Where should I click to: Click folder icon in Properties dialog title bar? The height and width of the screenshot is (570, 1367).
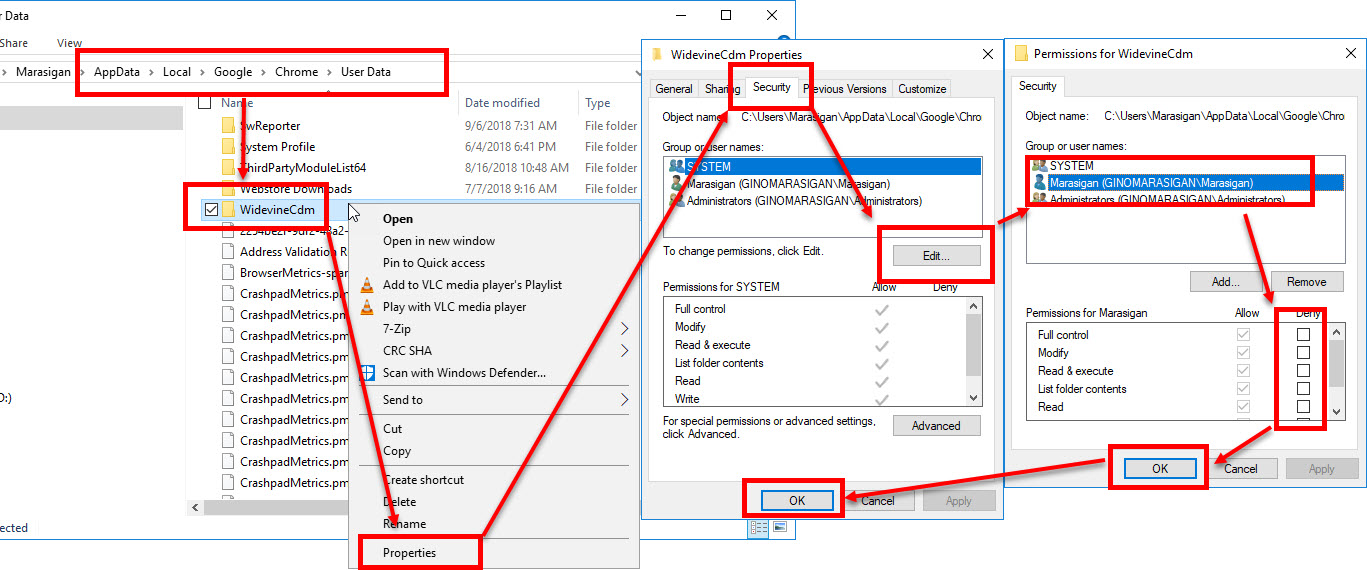pyautogui.click(x=657, y=54)
